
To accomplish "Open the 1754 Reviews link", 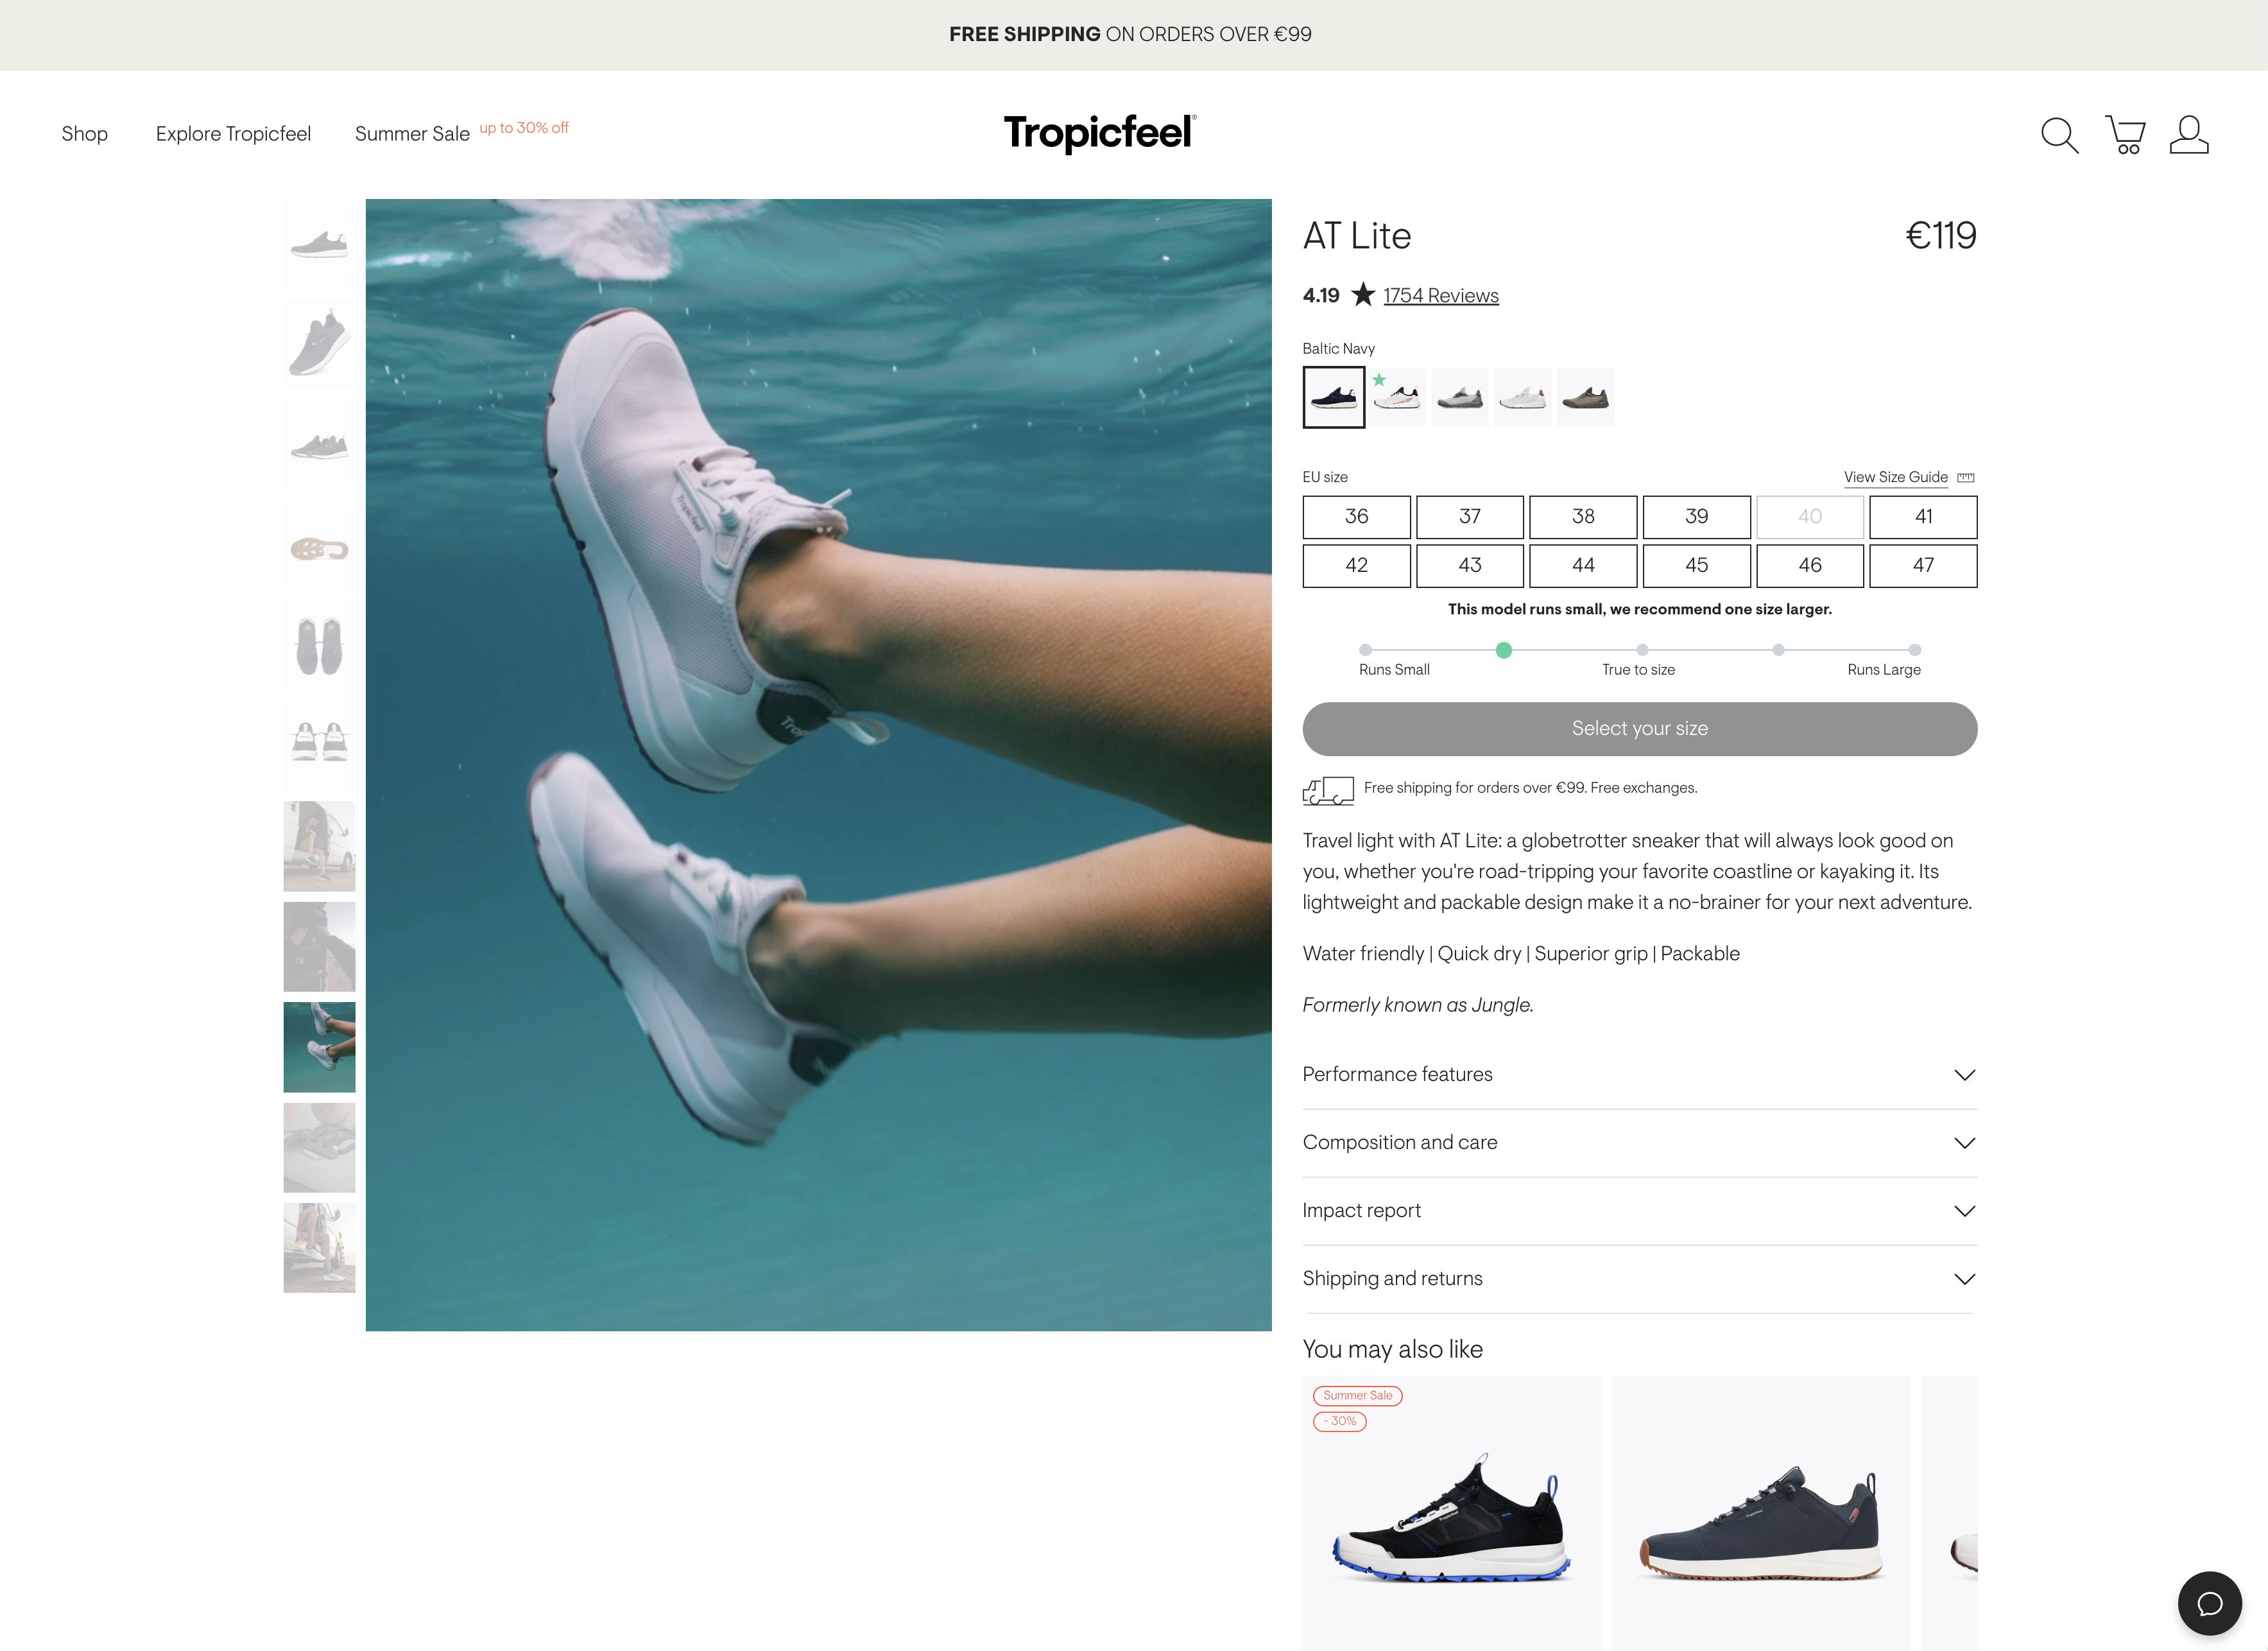I will (1440, 296).
